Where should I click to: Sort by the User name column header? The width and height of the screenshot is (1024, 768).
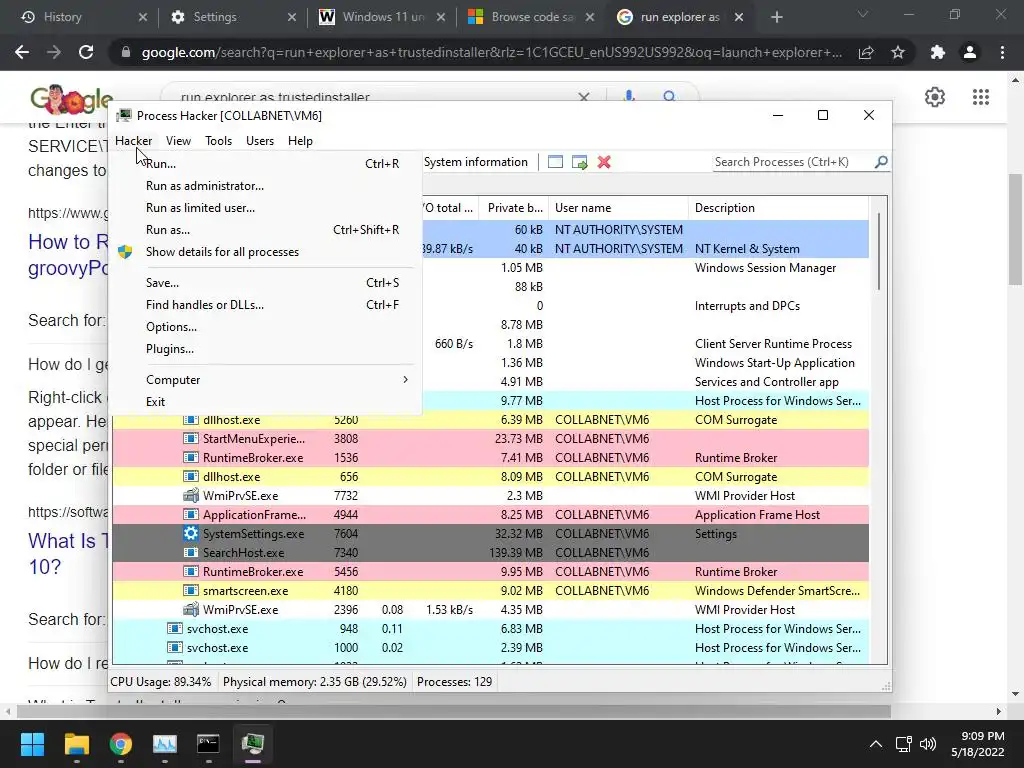618,208
